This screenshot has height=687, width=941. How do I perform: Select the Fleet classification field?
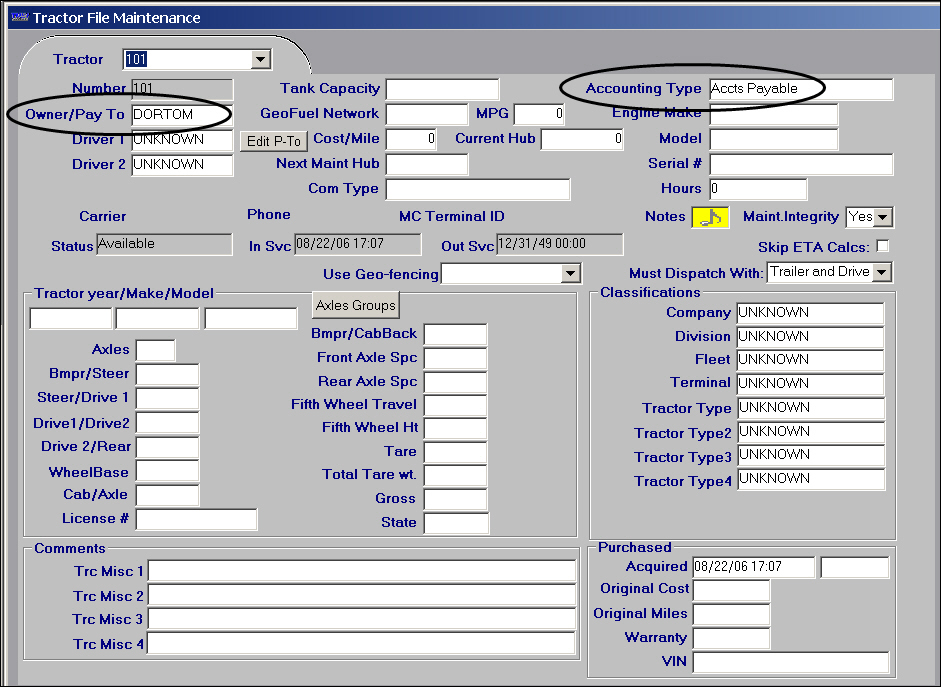point(810,360)
